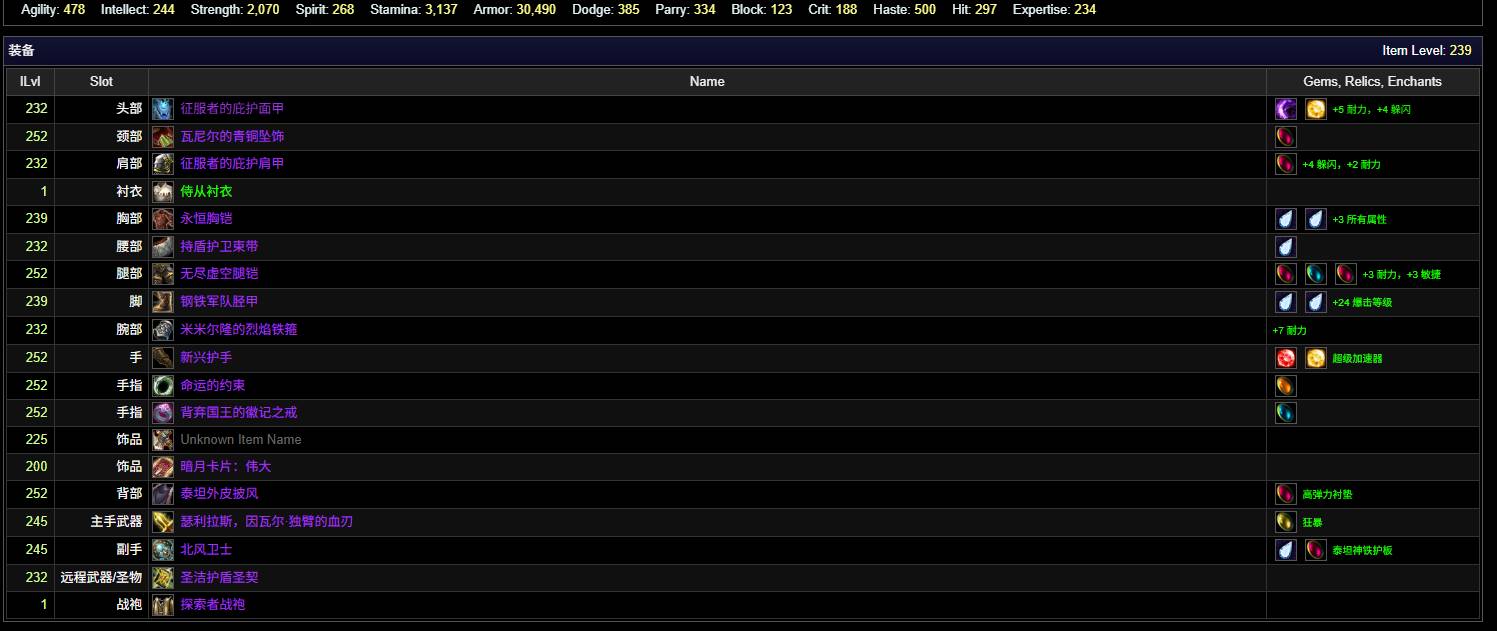Click the purple meta gem in head row

tap(1286, 109)
